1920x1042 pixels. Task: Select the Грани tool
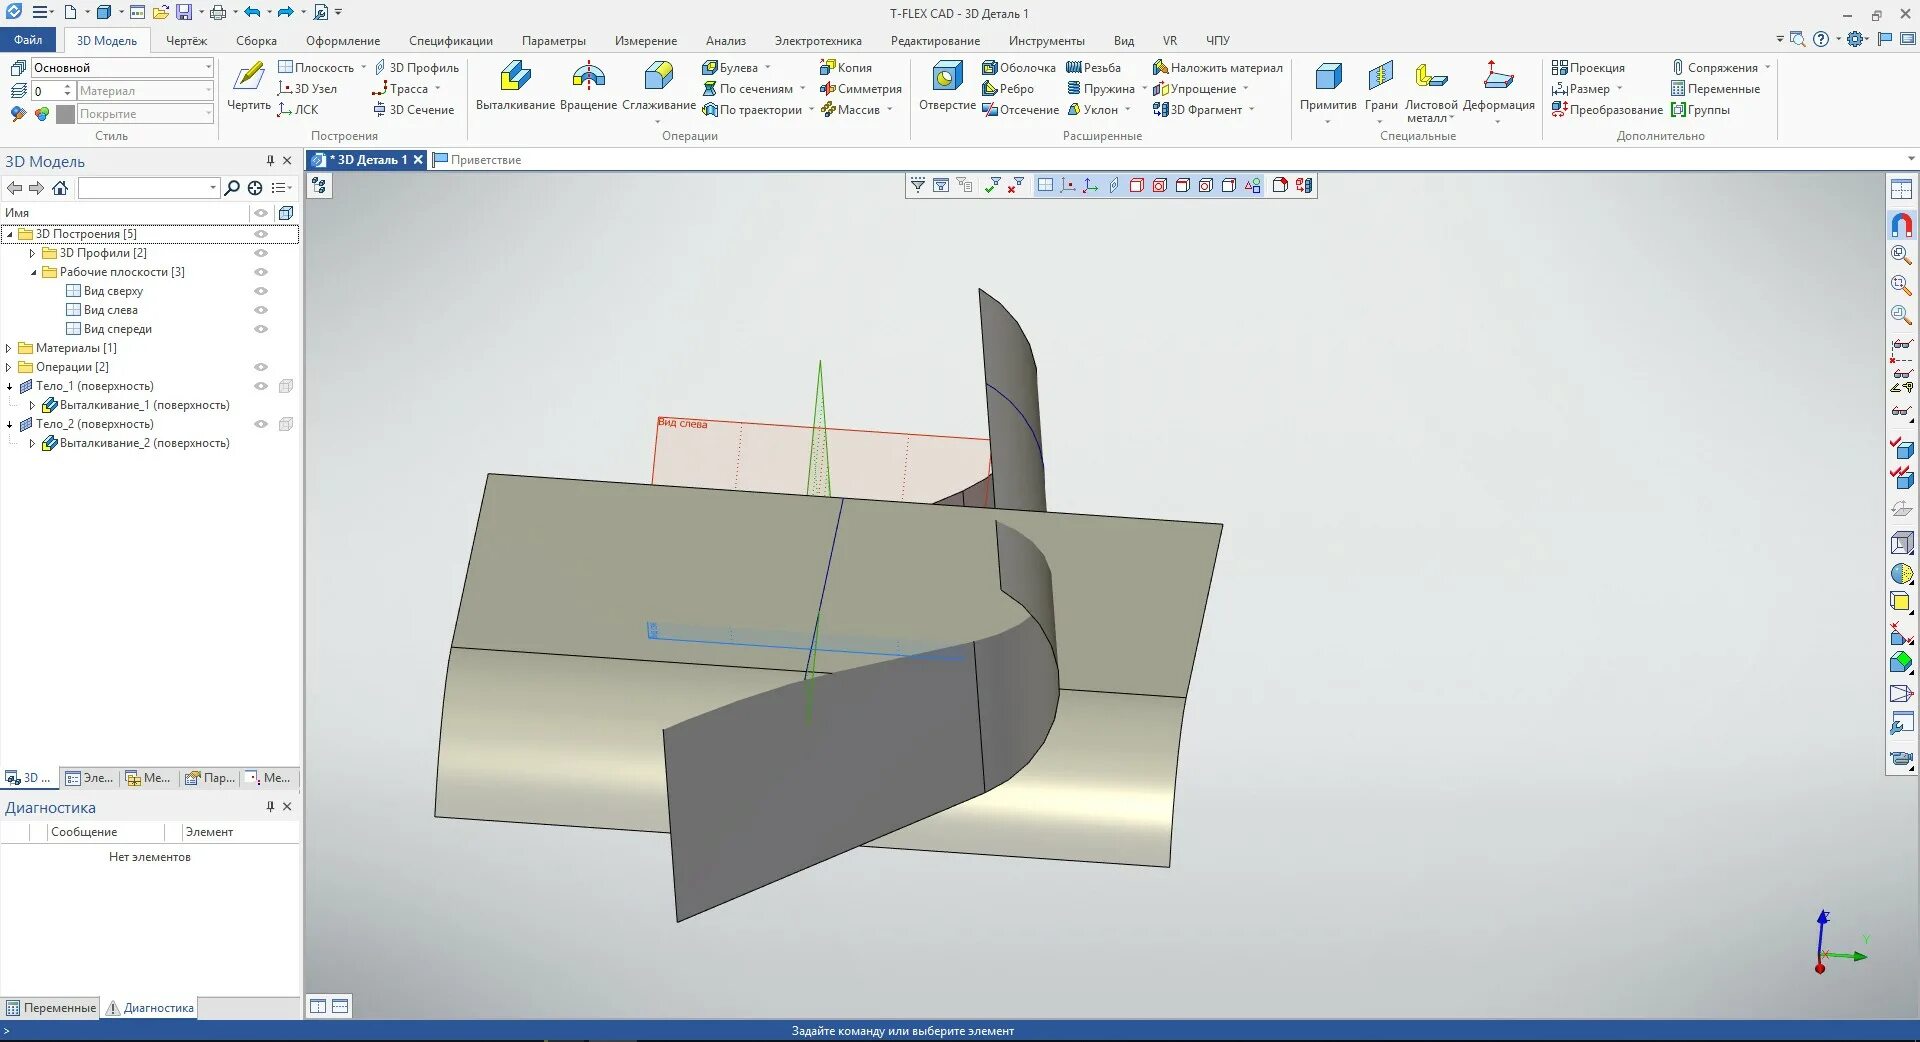(1381, 90)
